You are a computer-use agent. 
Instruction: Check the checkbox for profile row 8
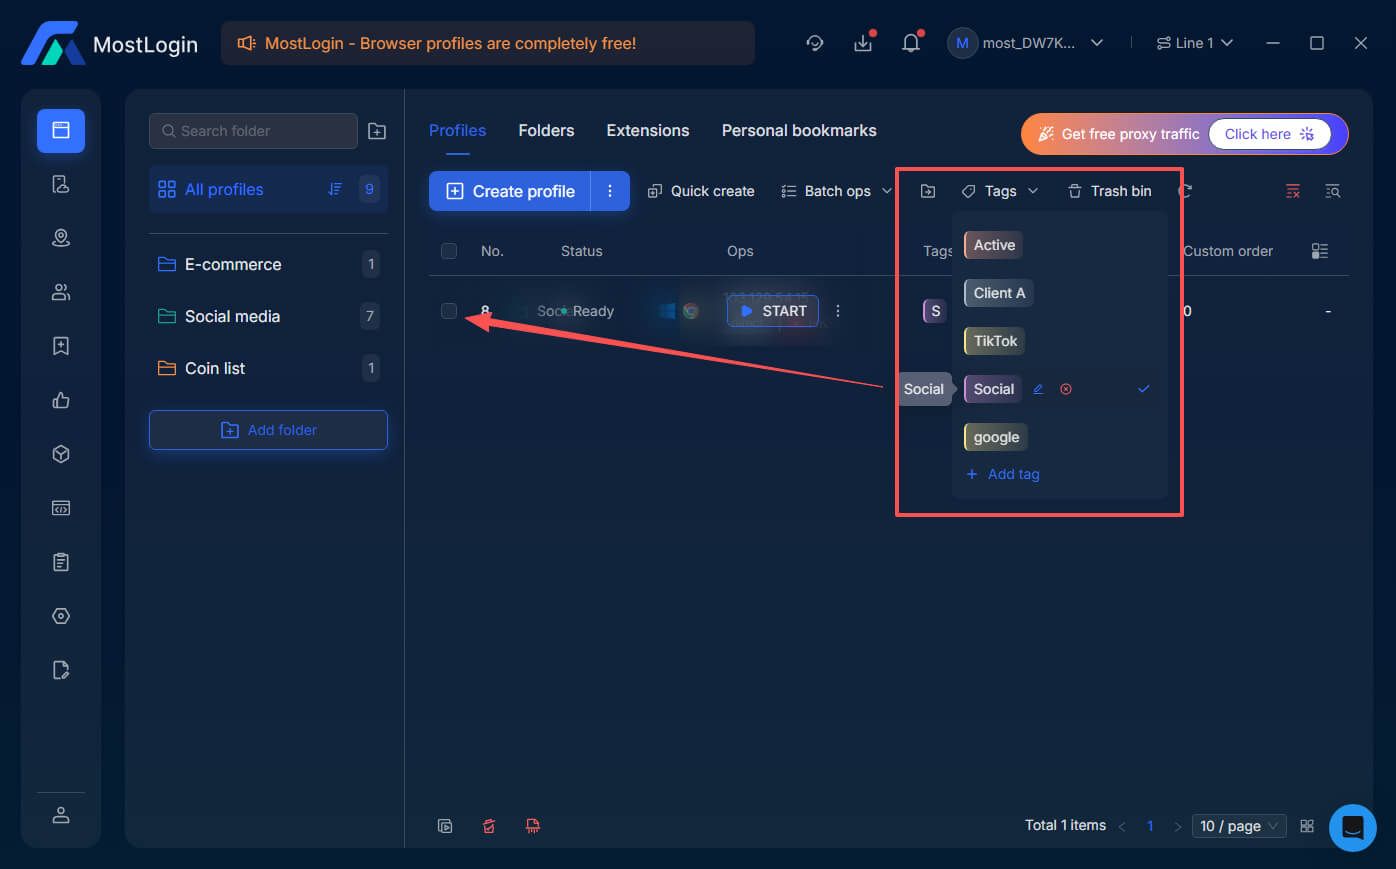pyautogui.click(x=449, y=311)
